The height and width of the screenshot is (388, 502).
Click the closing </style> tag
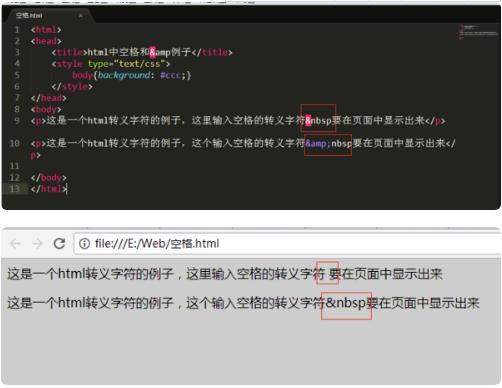72,87
